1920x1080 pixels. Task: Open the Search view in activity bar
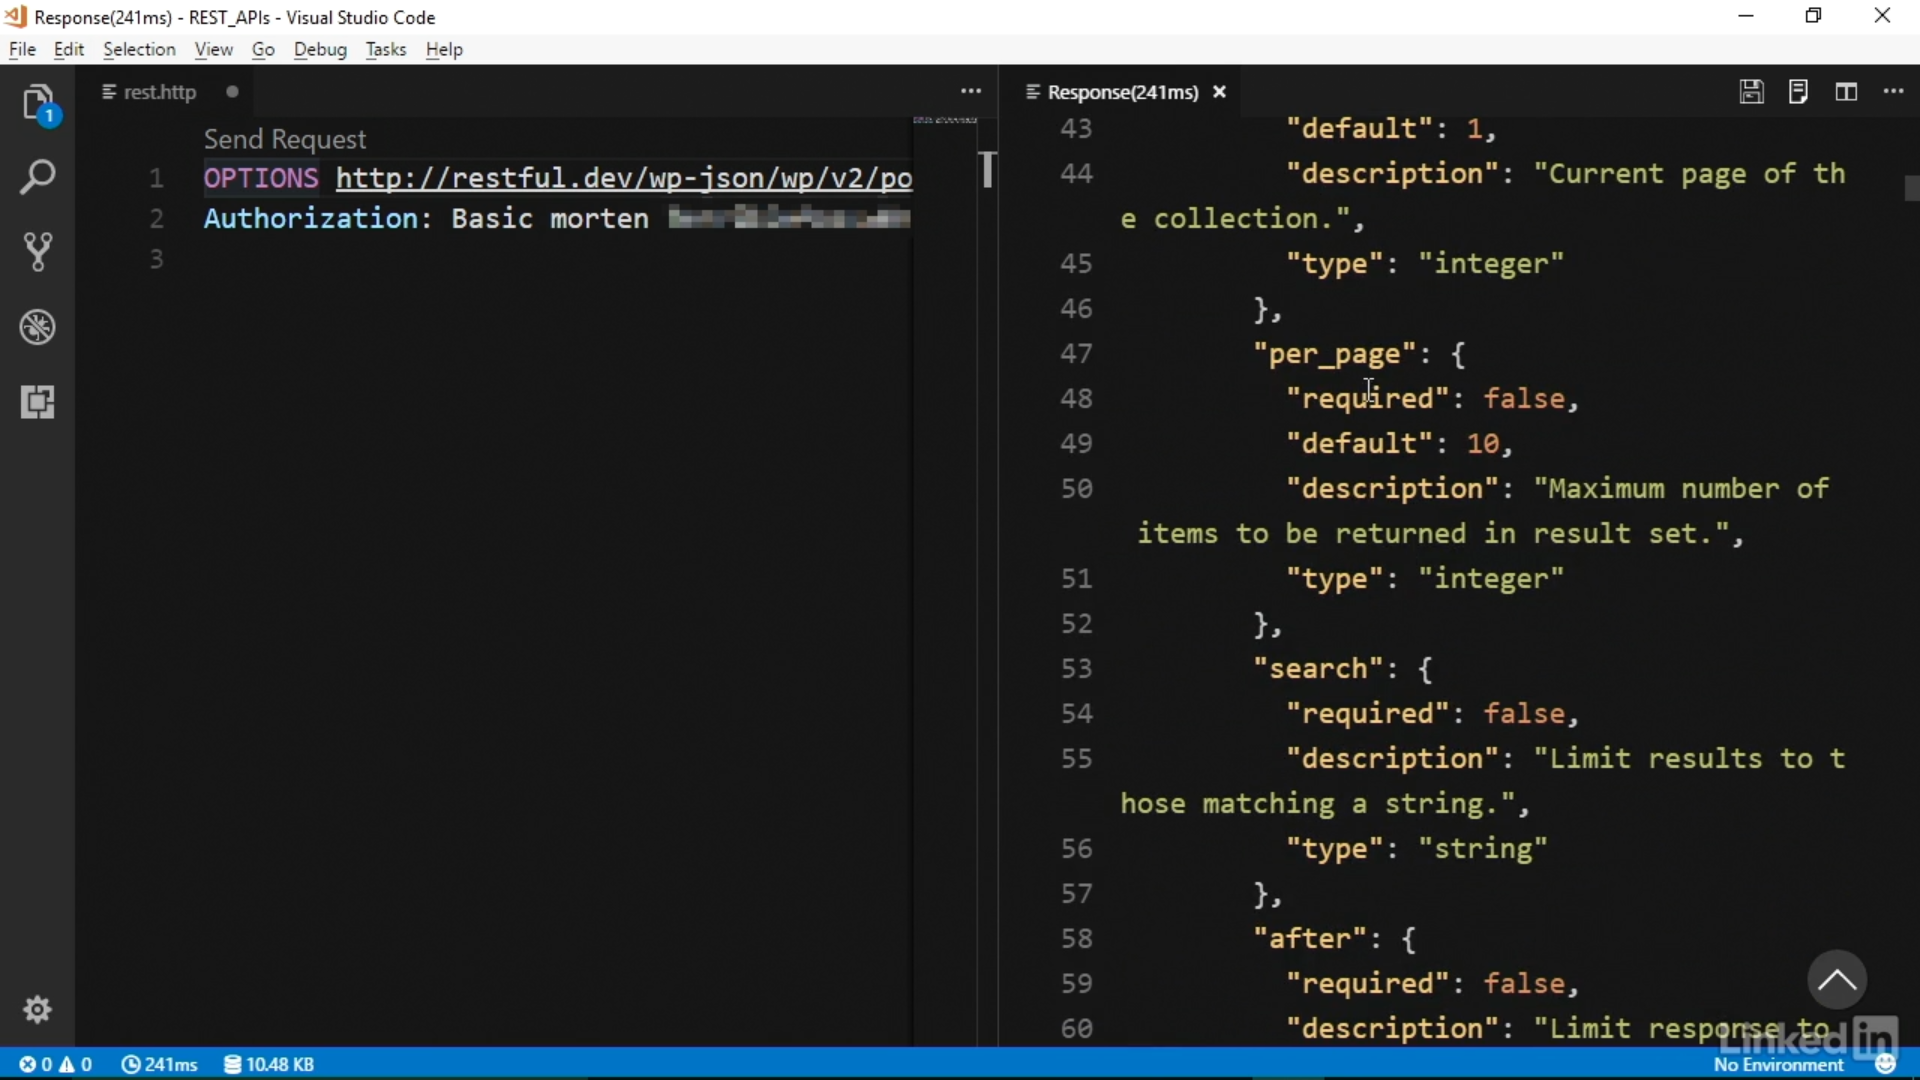pyautogui.click(x=38, y=177)
